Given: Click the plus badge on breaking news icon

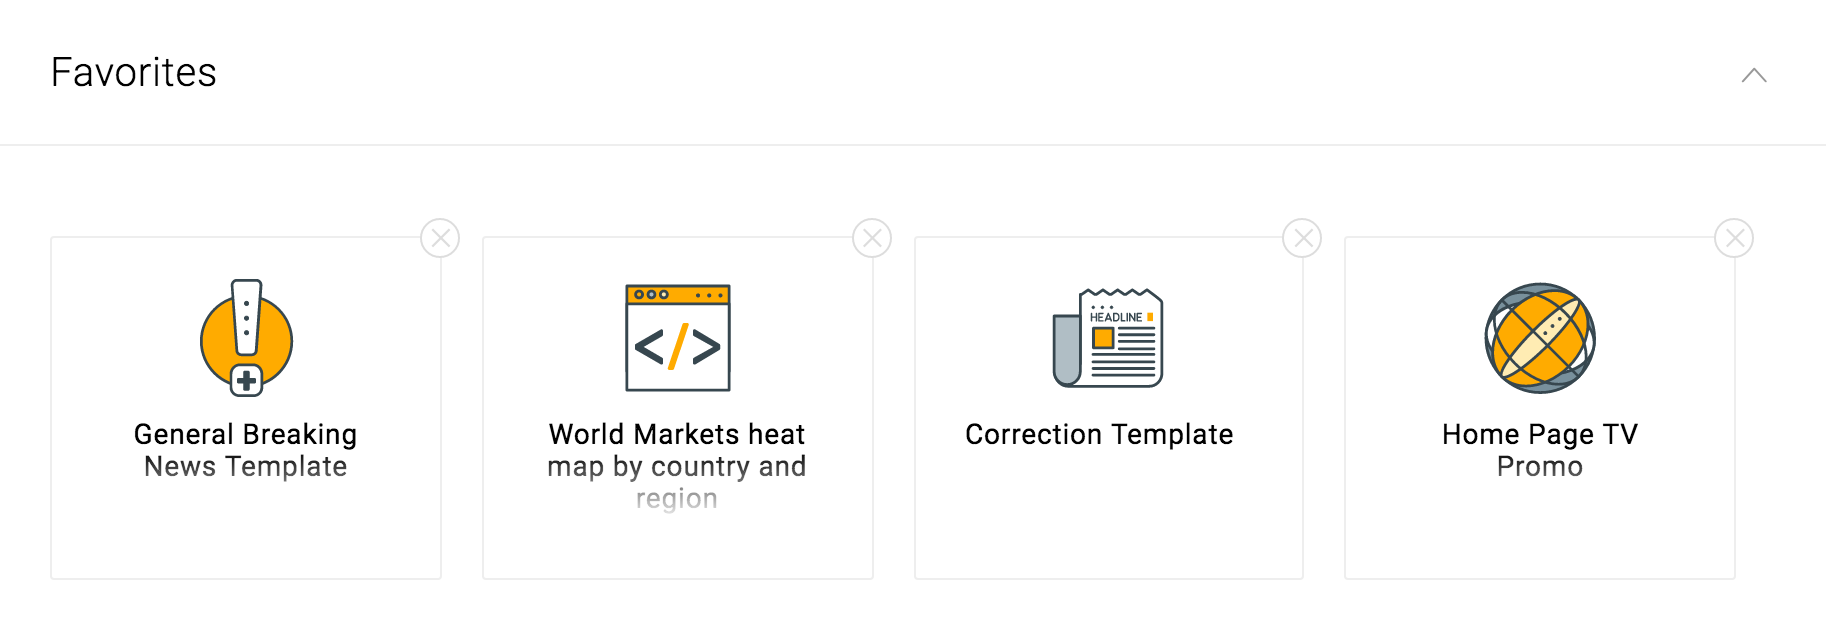Looking at the screenshot, I should (x=246, y=381).
